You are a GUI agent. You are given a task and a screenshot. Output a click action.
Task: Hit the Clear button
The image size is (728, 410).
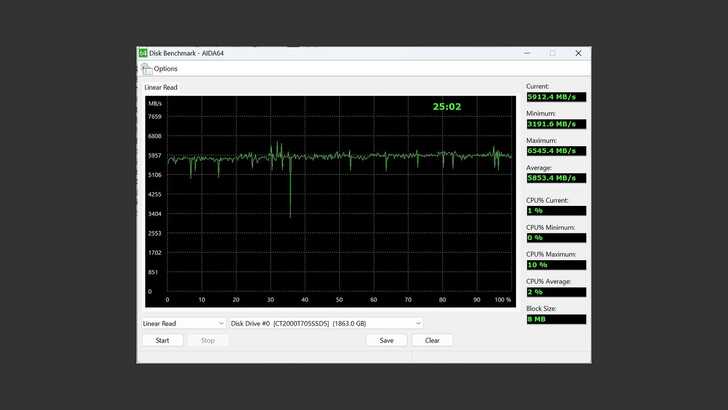(432, 340)
